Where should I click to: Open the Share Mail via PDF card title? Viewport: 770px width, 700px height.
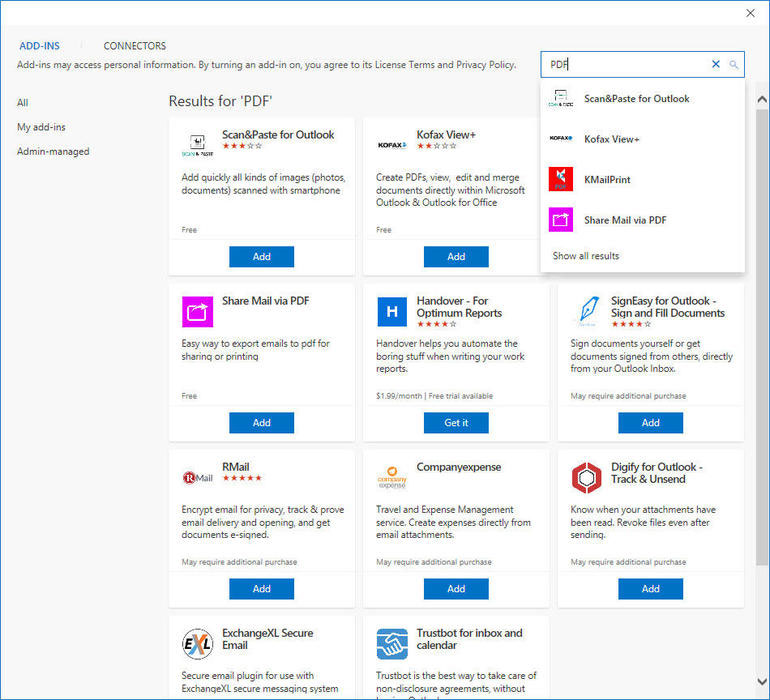[x=266, y=301]
